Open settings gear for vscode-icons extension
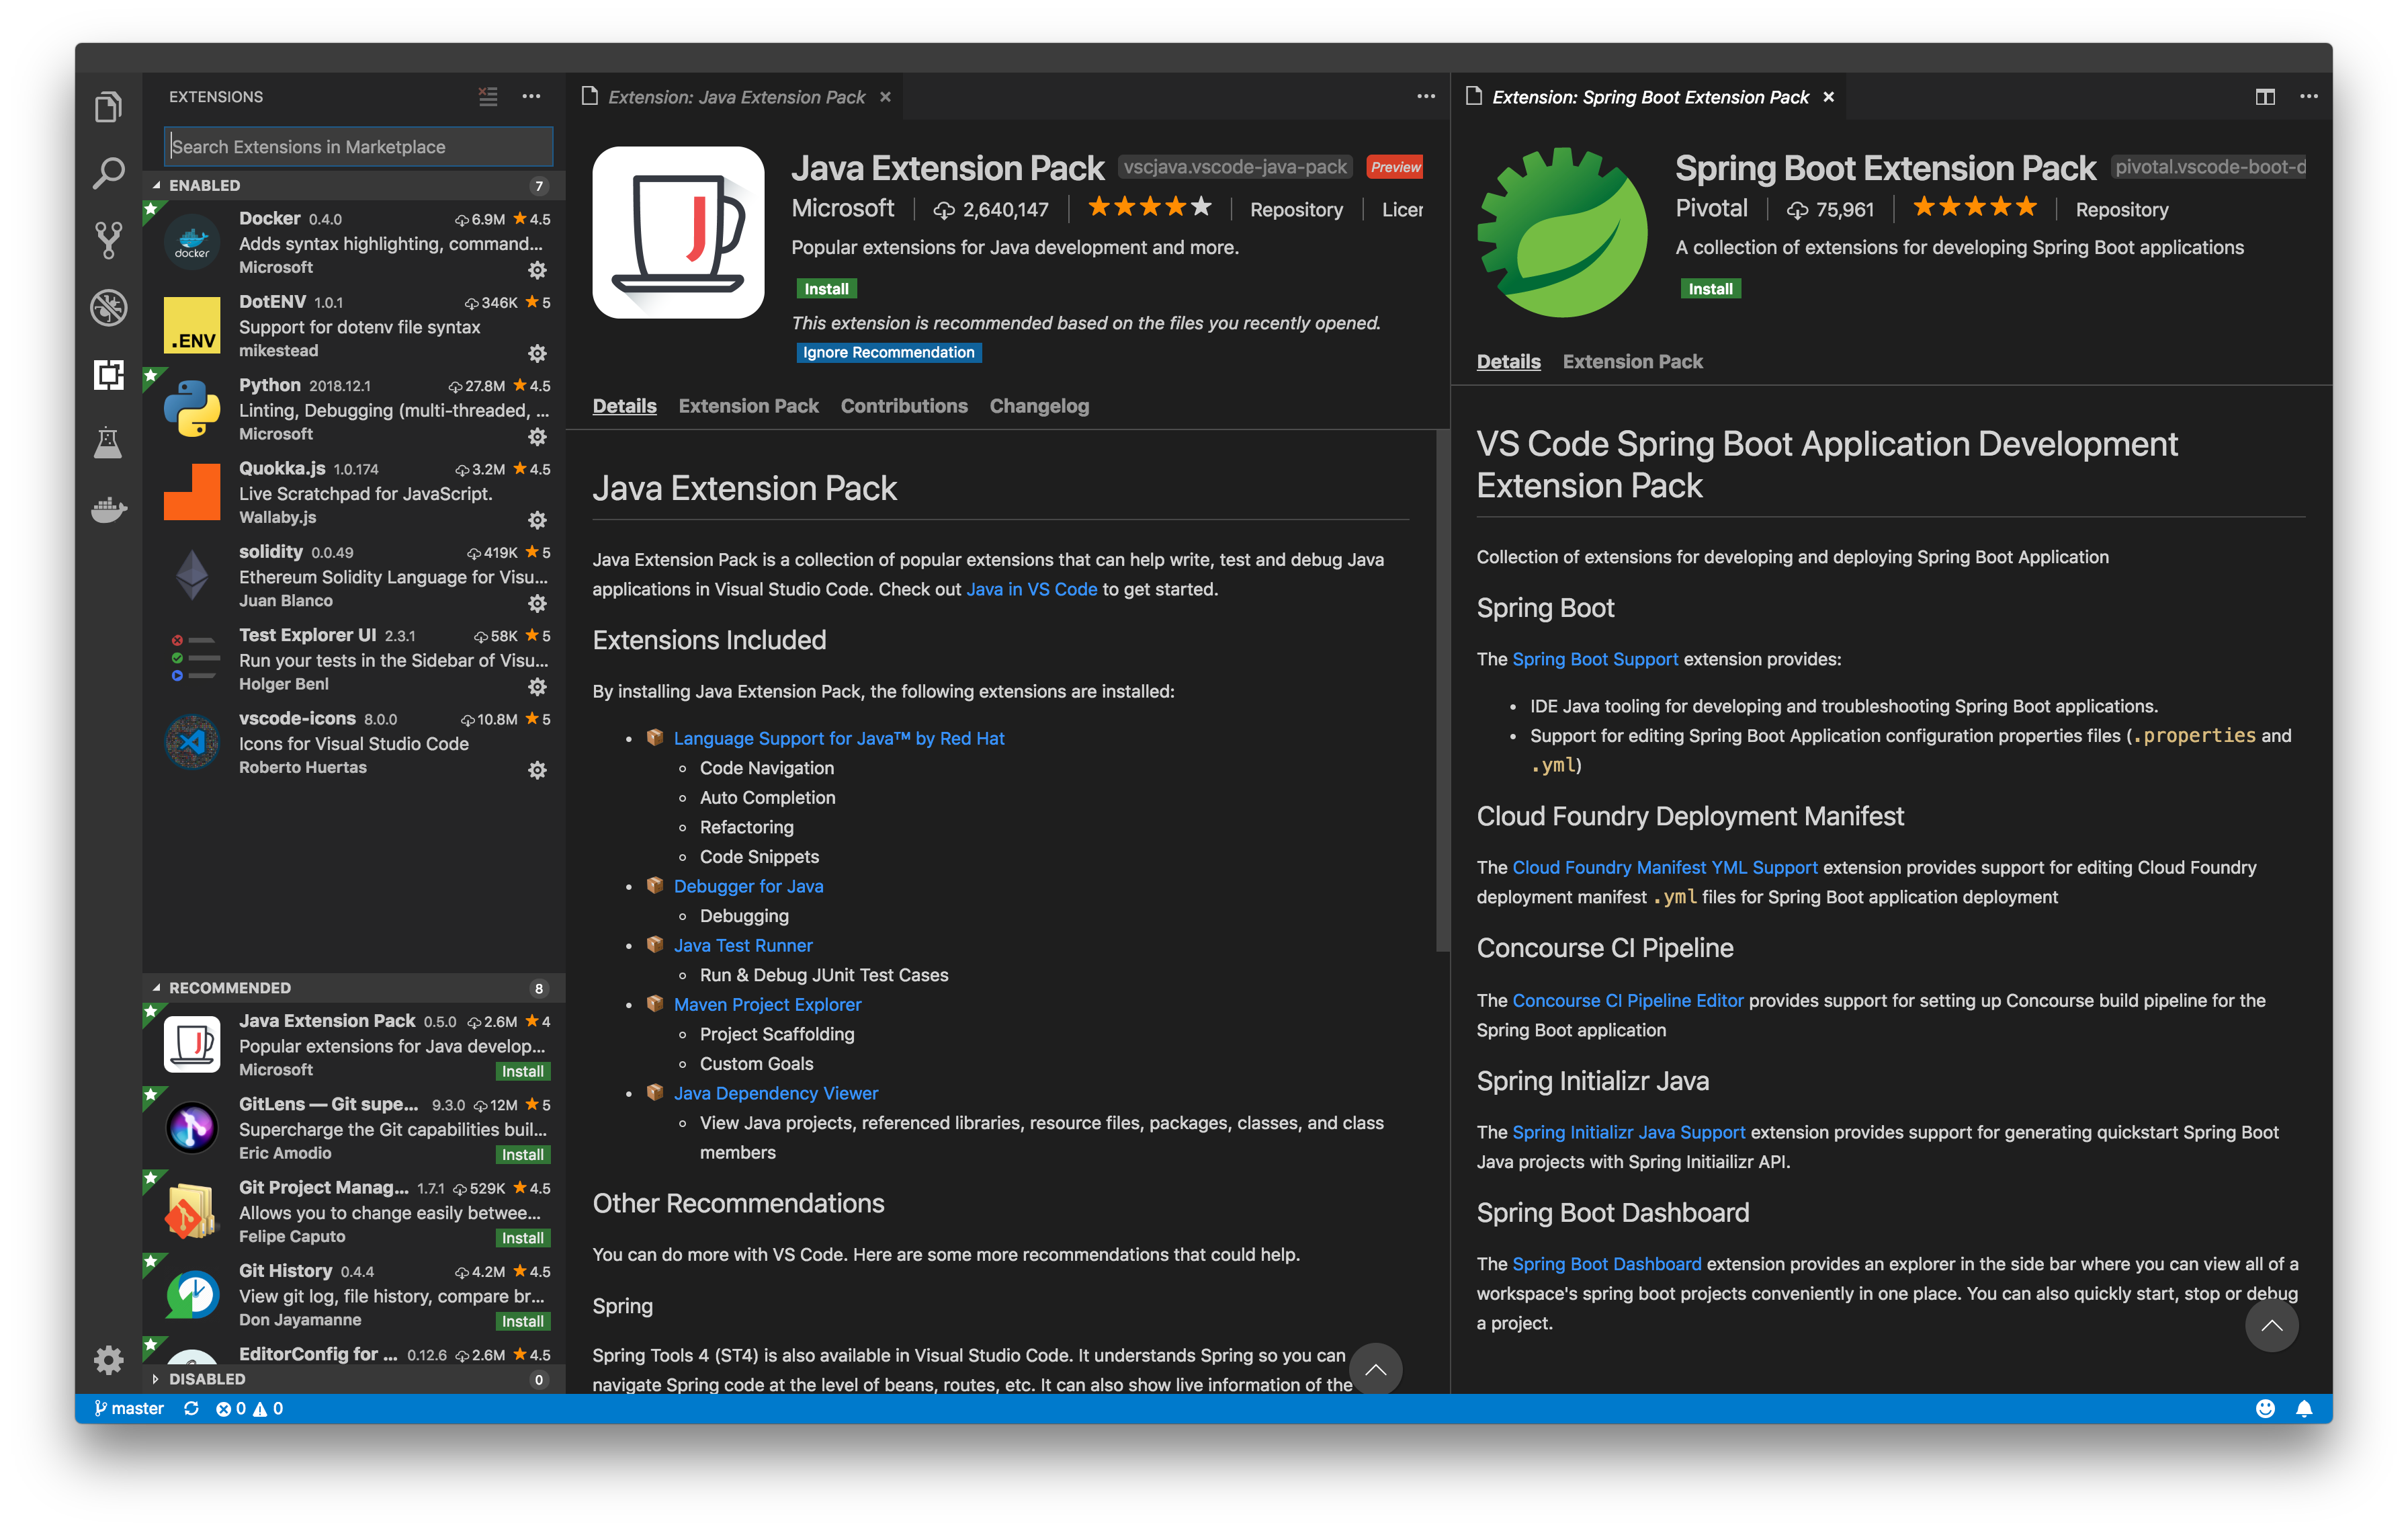The height and width of the screenshot is (1531, 2408). pyautogui.click(x=538, y=770)
